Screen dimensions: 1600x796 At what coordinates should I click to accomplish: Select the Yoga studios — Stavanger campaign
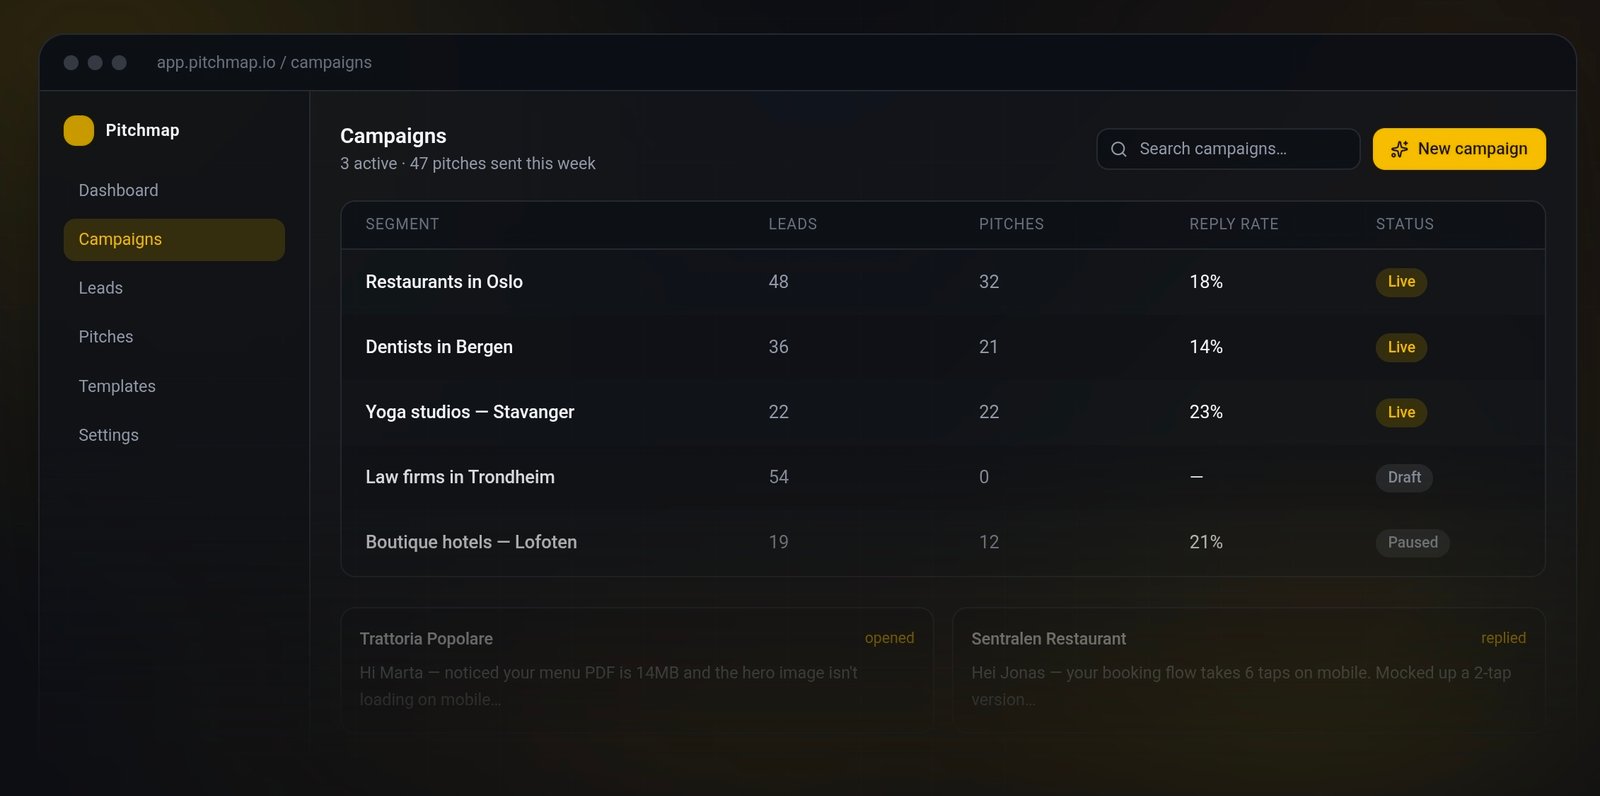(x=943, y=412)
